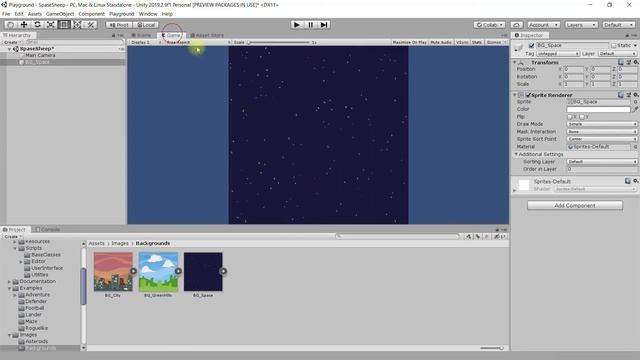Toggle the Static checkbox
The width and height of the screenshot is (640, 360).
click(613, 45)
